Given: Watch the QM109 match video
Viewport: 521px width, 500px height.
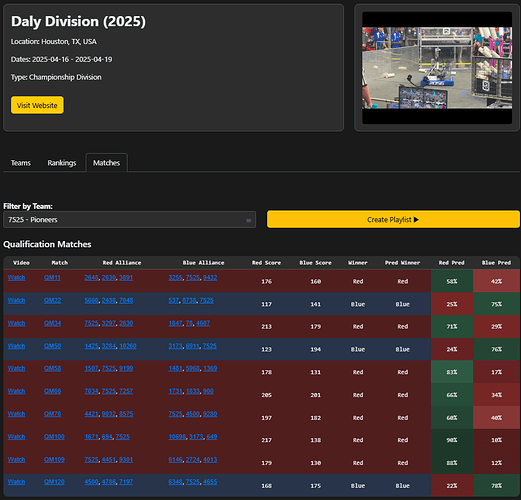Looking at the screenshot, I should (x=16, y=459).
